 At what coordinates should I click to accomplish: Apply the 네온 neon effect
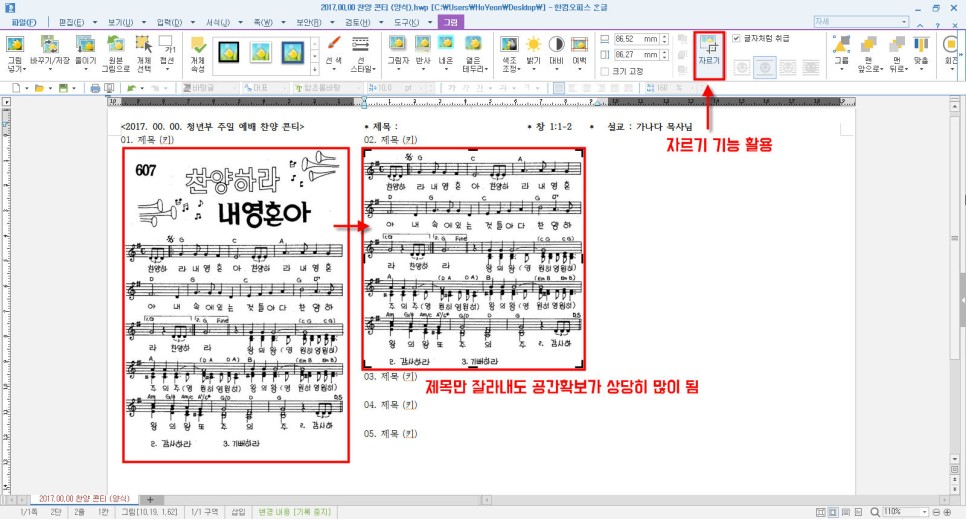point(445,43)
